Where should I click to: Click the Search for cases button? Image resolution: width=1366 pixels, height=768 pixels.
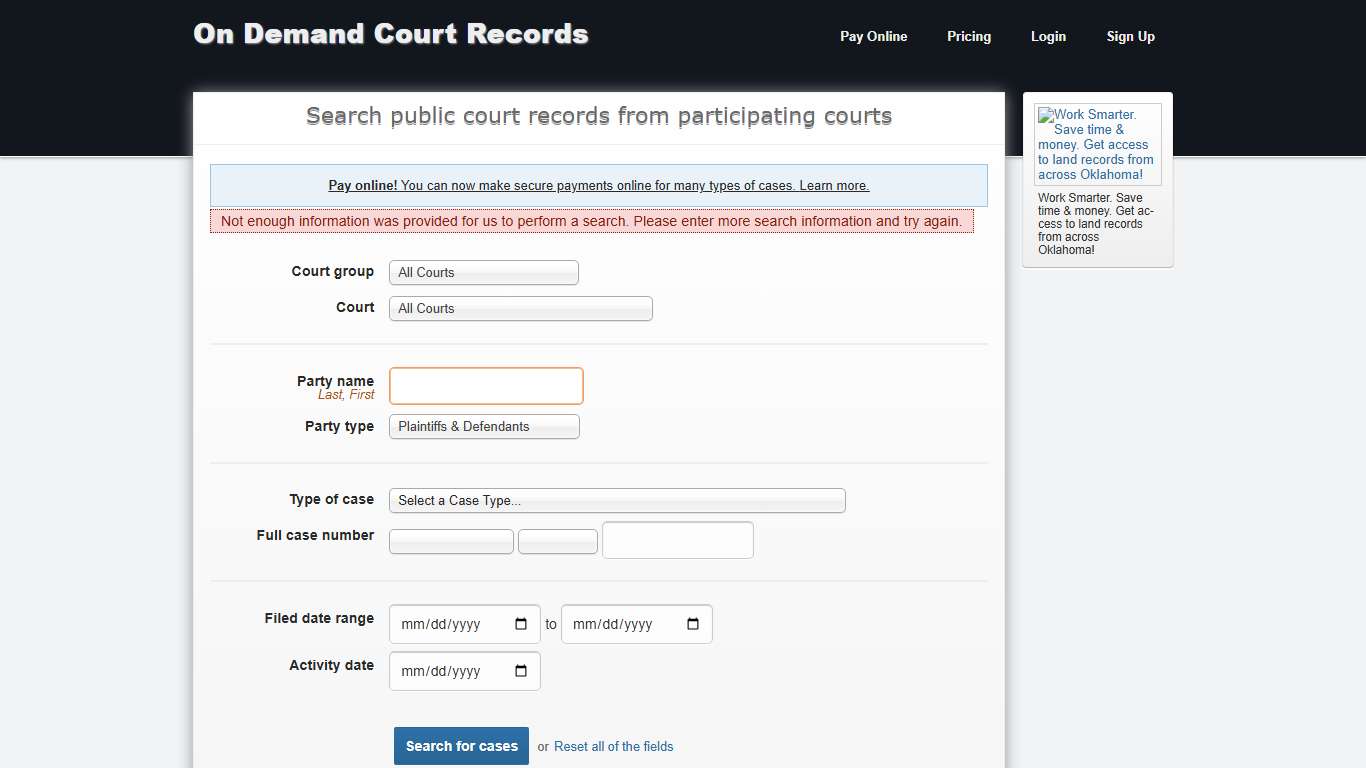[x=461, y=746]
